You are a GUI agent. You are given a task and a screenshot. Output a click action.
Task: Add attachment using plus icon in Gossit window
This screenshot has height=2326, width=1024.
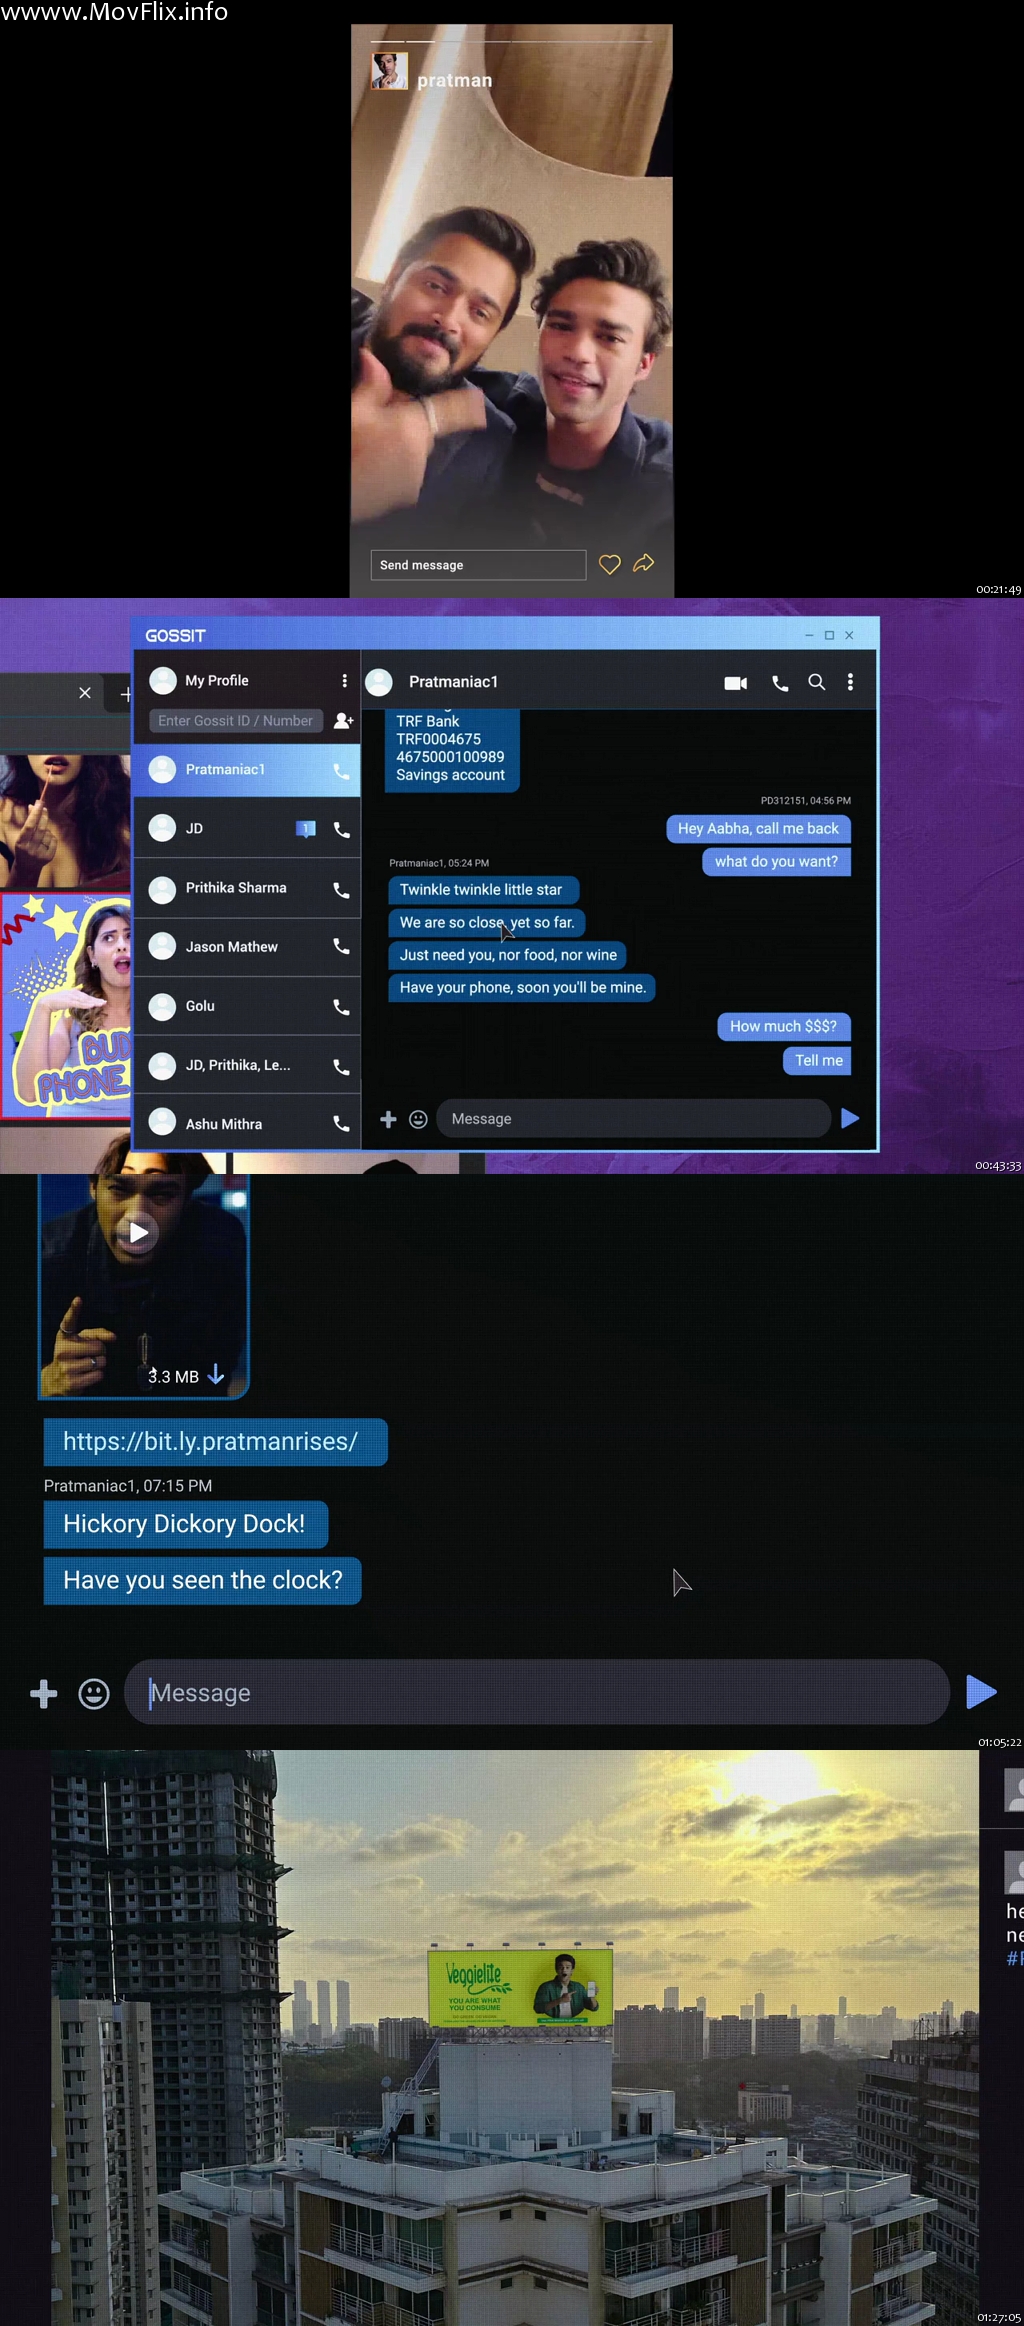[388, 1119]
